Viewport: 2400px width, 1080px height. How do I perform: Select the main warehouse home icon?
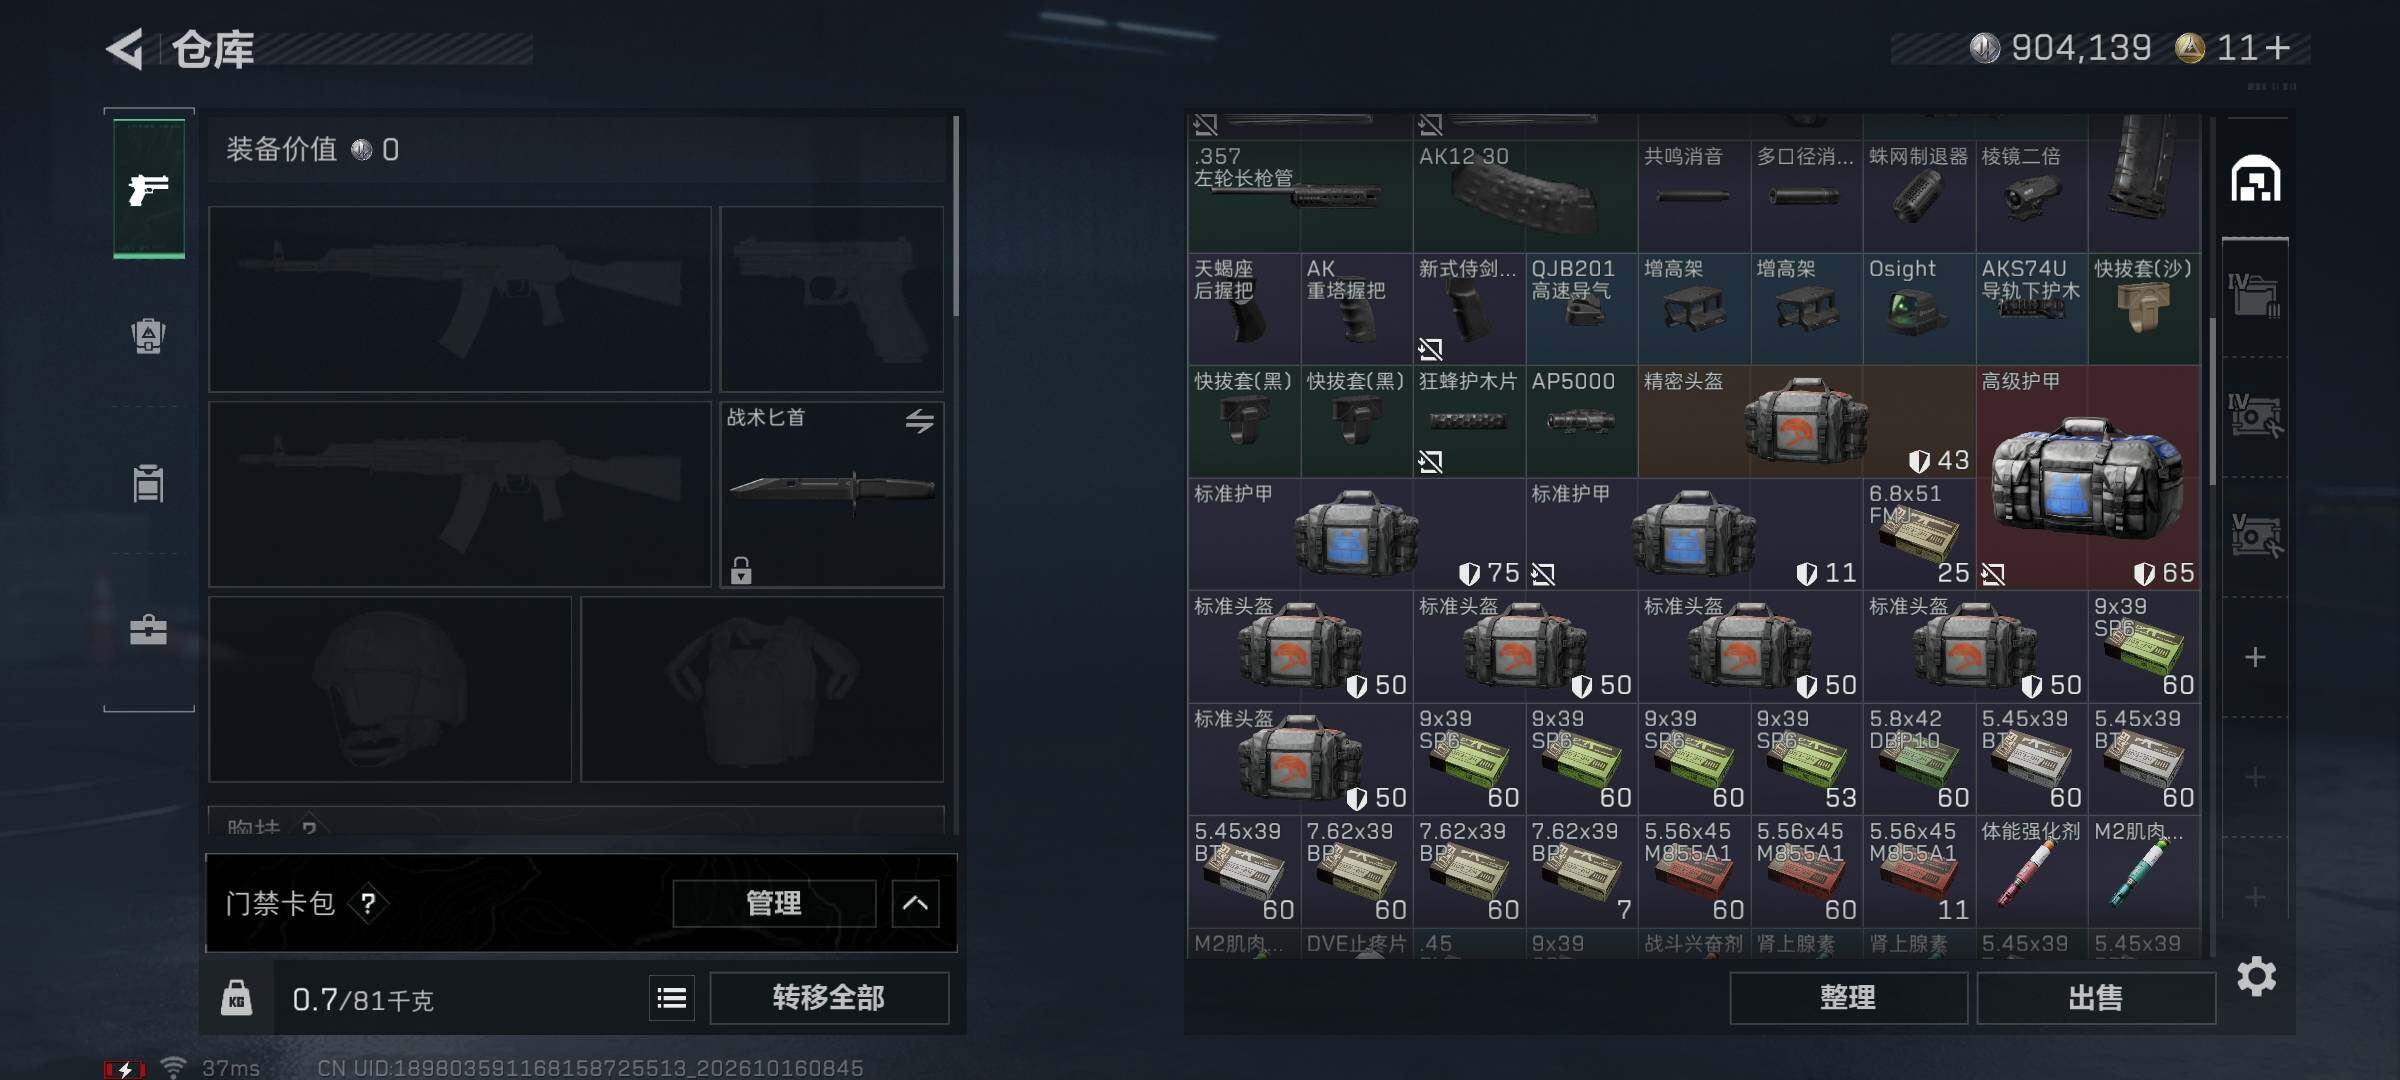coord(2256,180)
